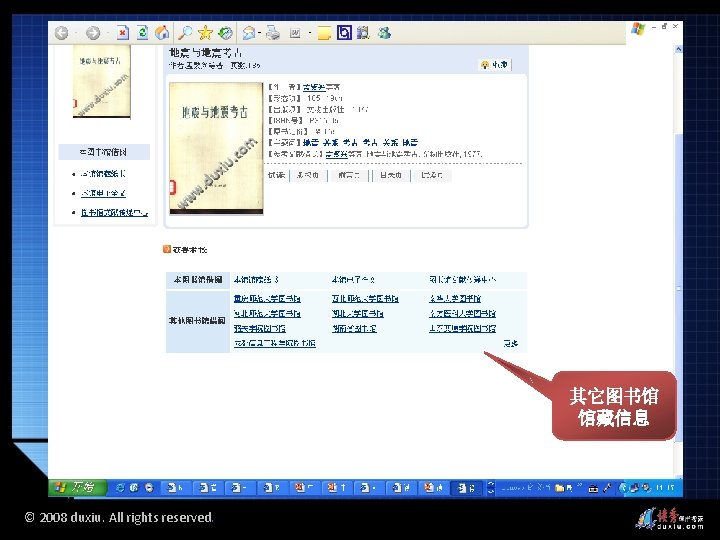
Task: Open the Back button history dropdown
Action: 76,33
